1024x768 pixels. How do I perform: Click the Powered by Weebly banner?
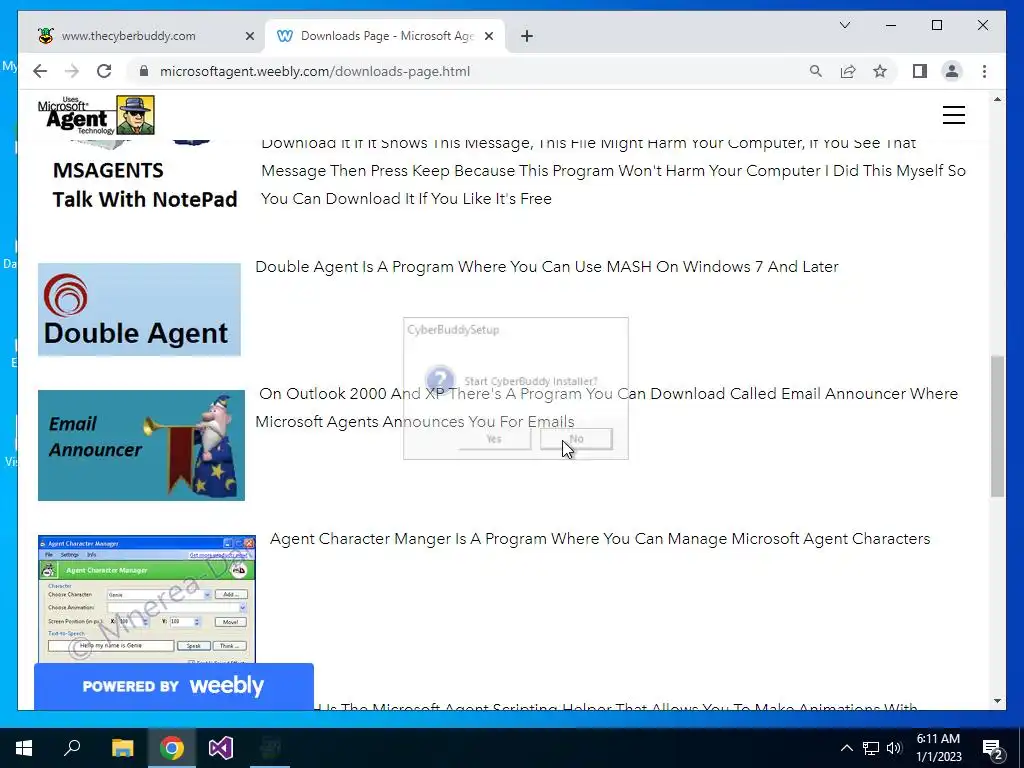point(174,686)
